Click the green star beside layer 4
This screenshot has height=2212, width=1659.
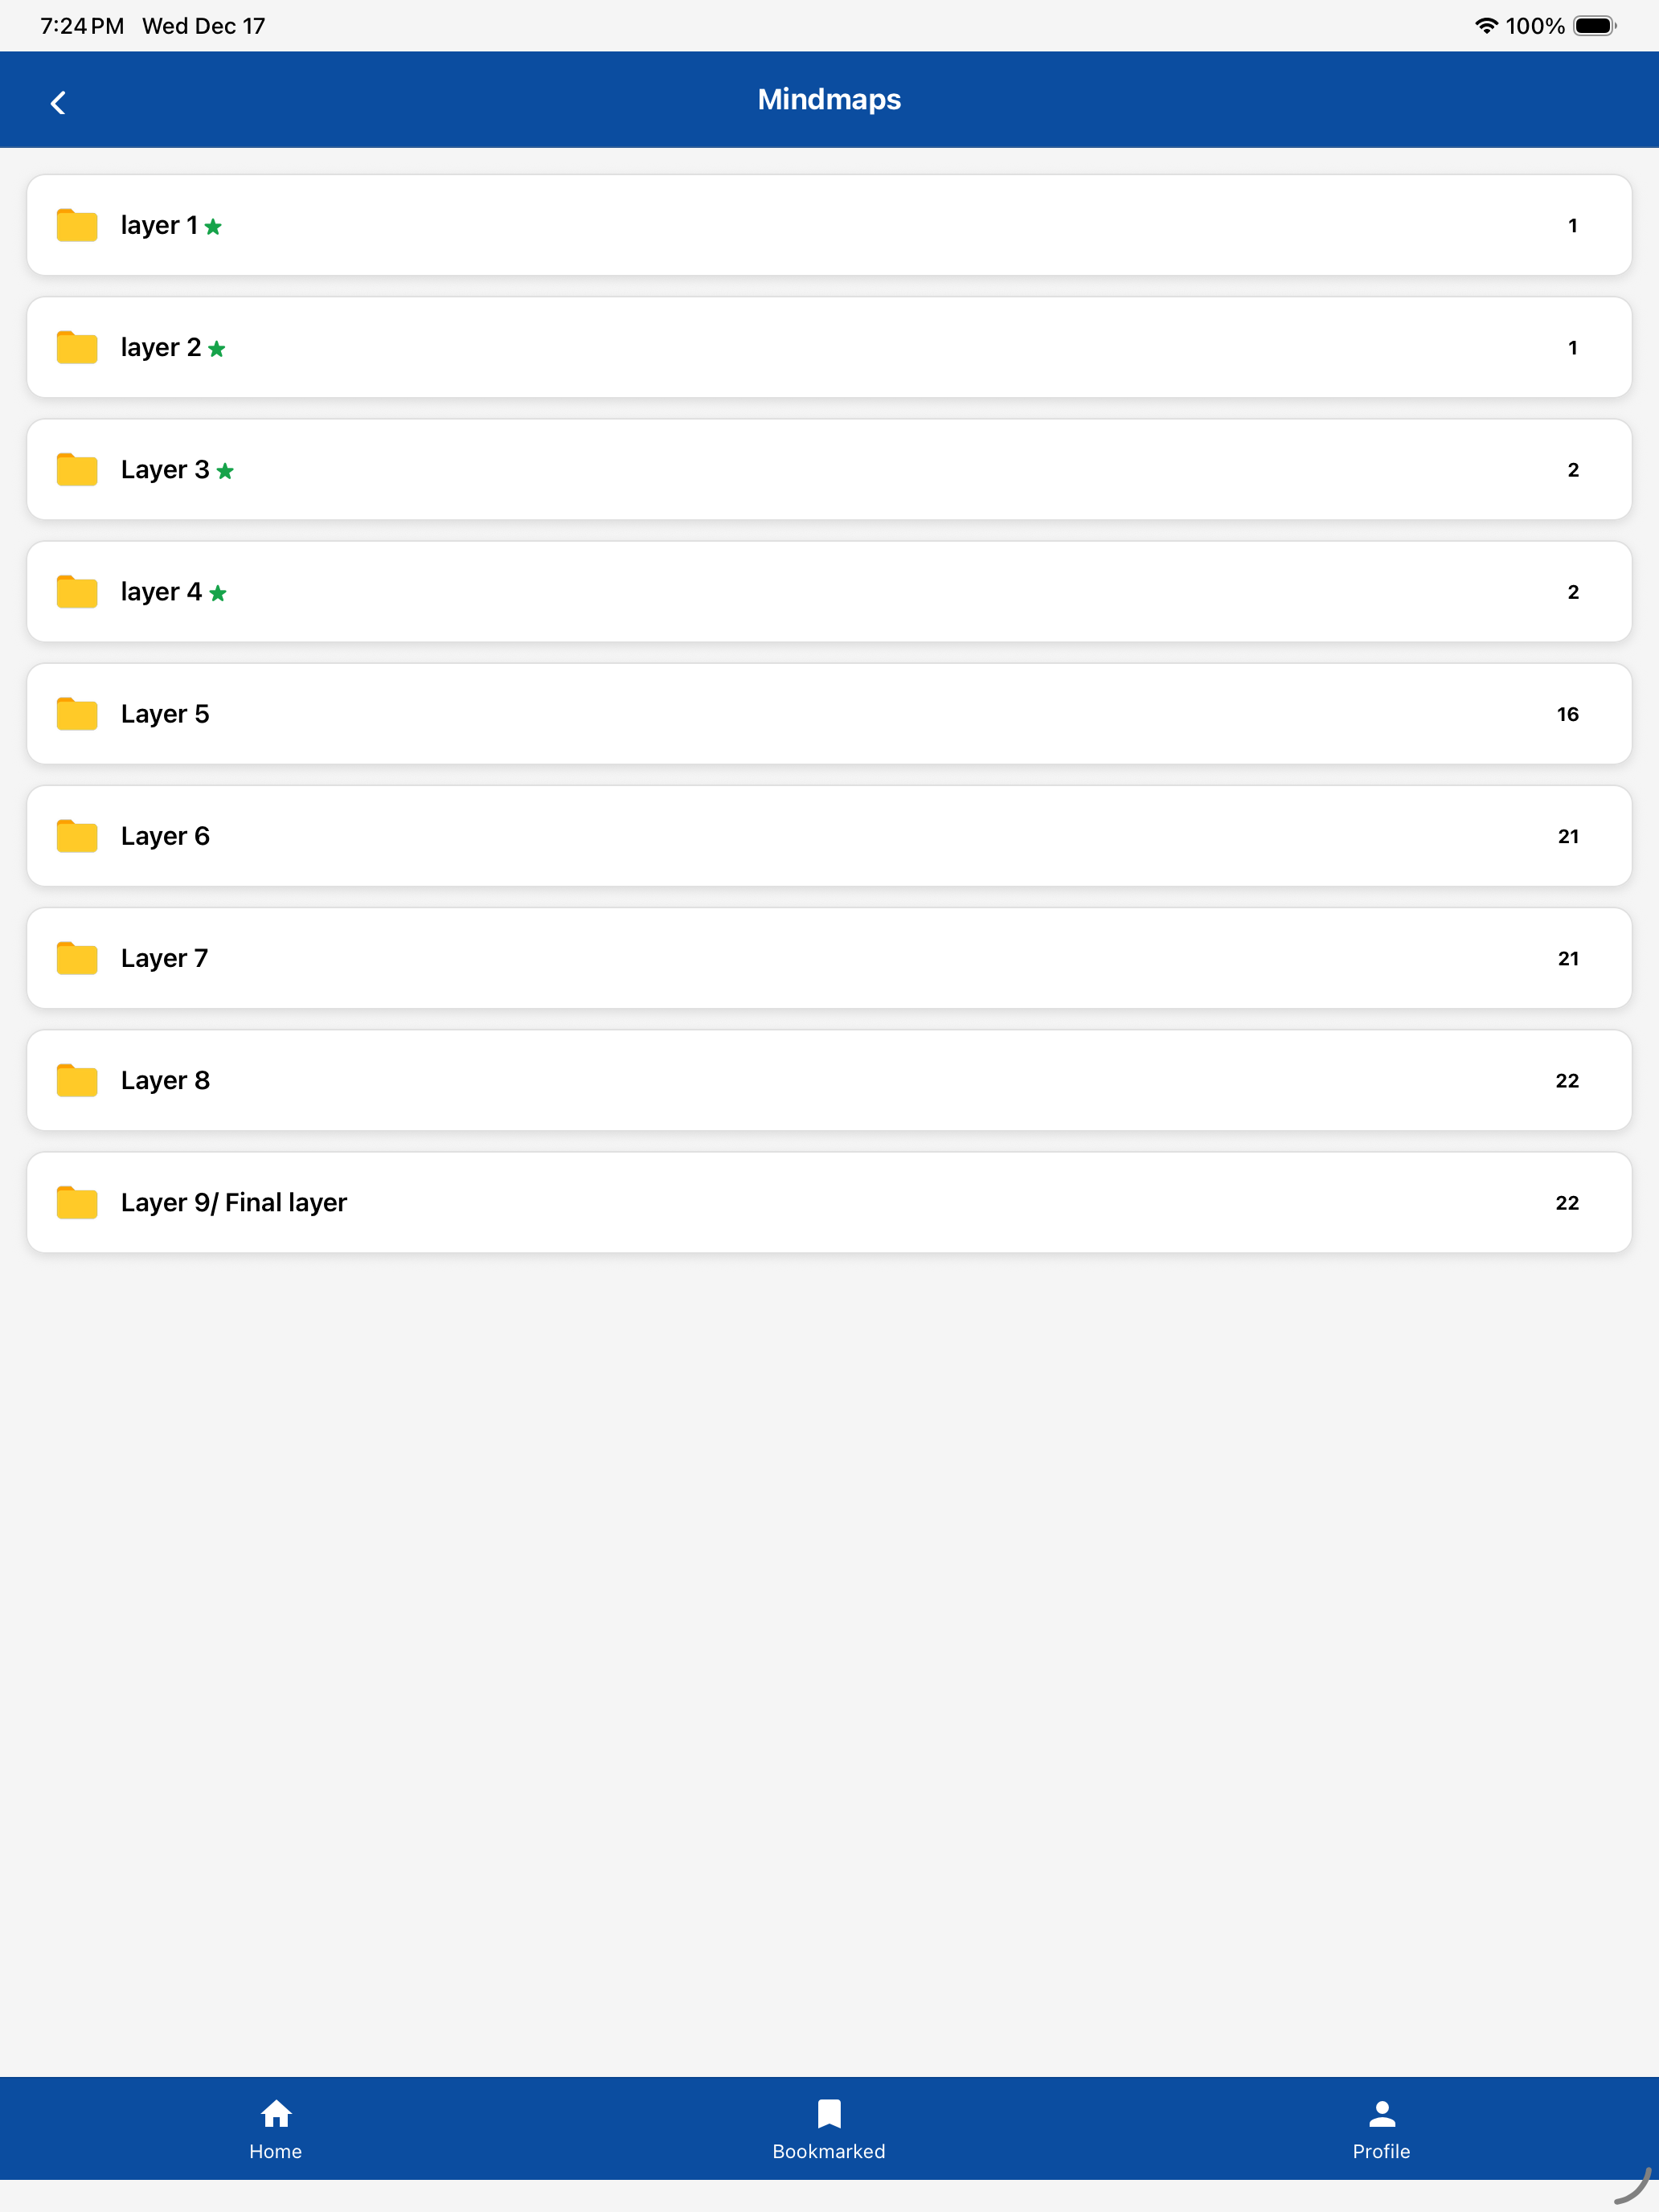218,593
